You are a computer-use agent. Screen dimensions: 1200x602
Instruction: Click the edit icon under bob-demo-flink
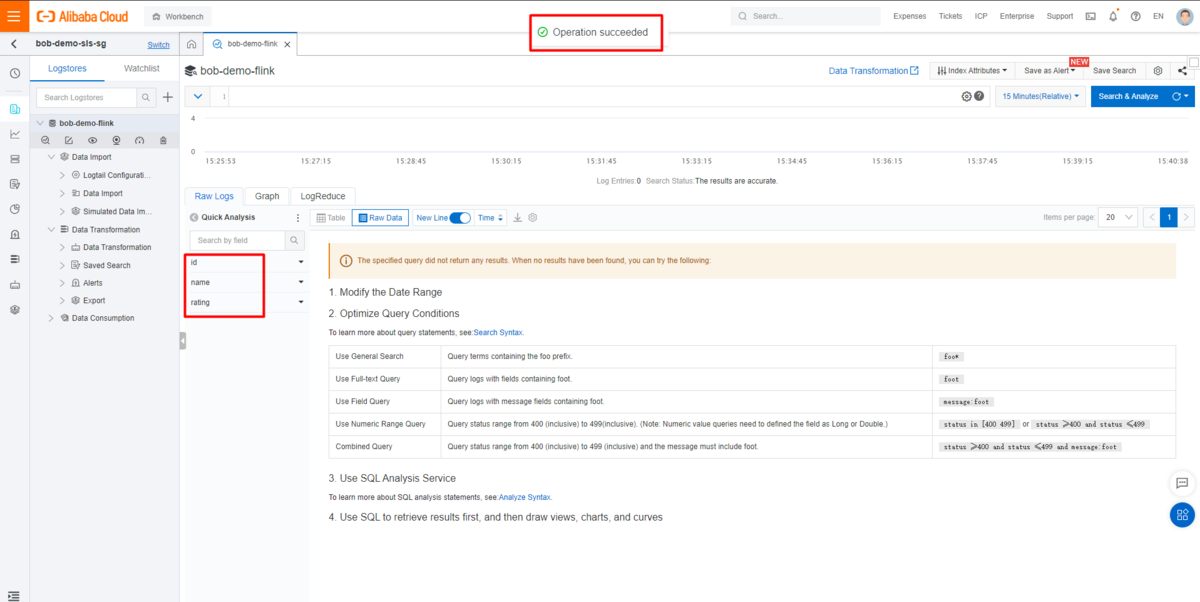69,140
